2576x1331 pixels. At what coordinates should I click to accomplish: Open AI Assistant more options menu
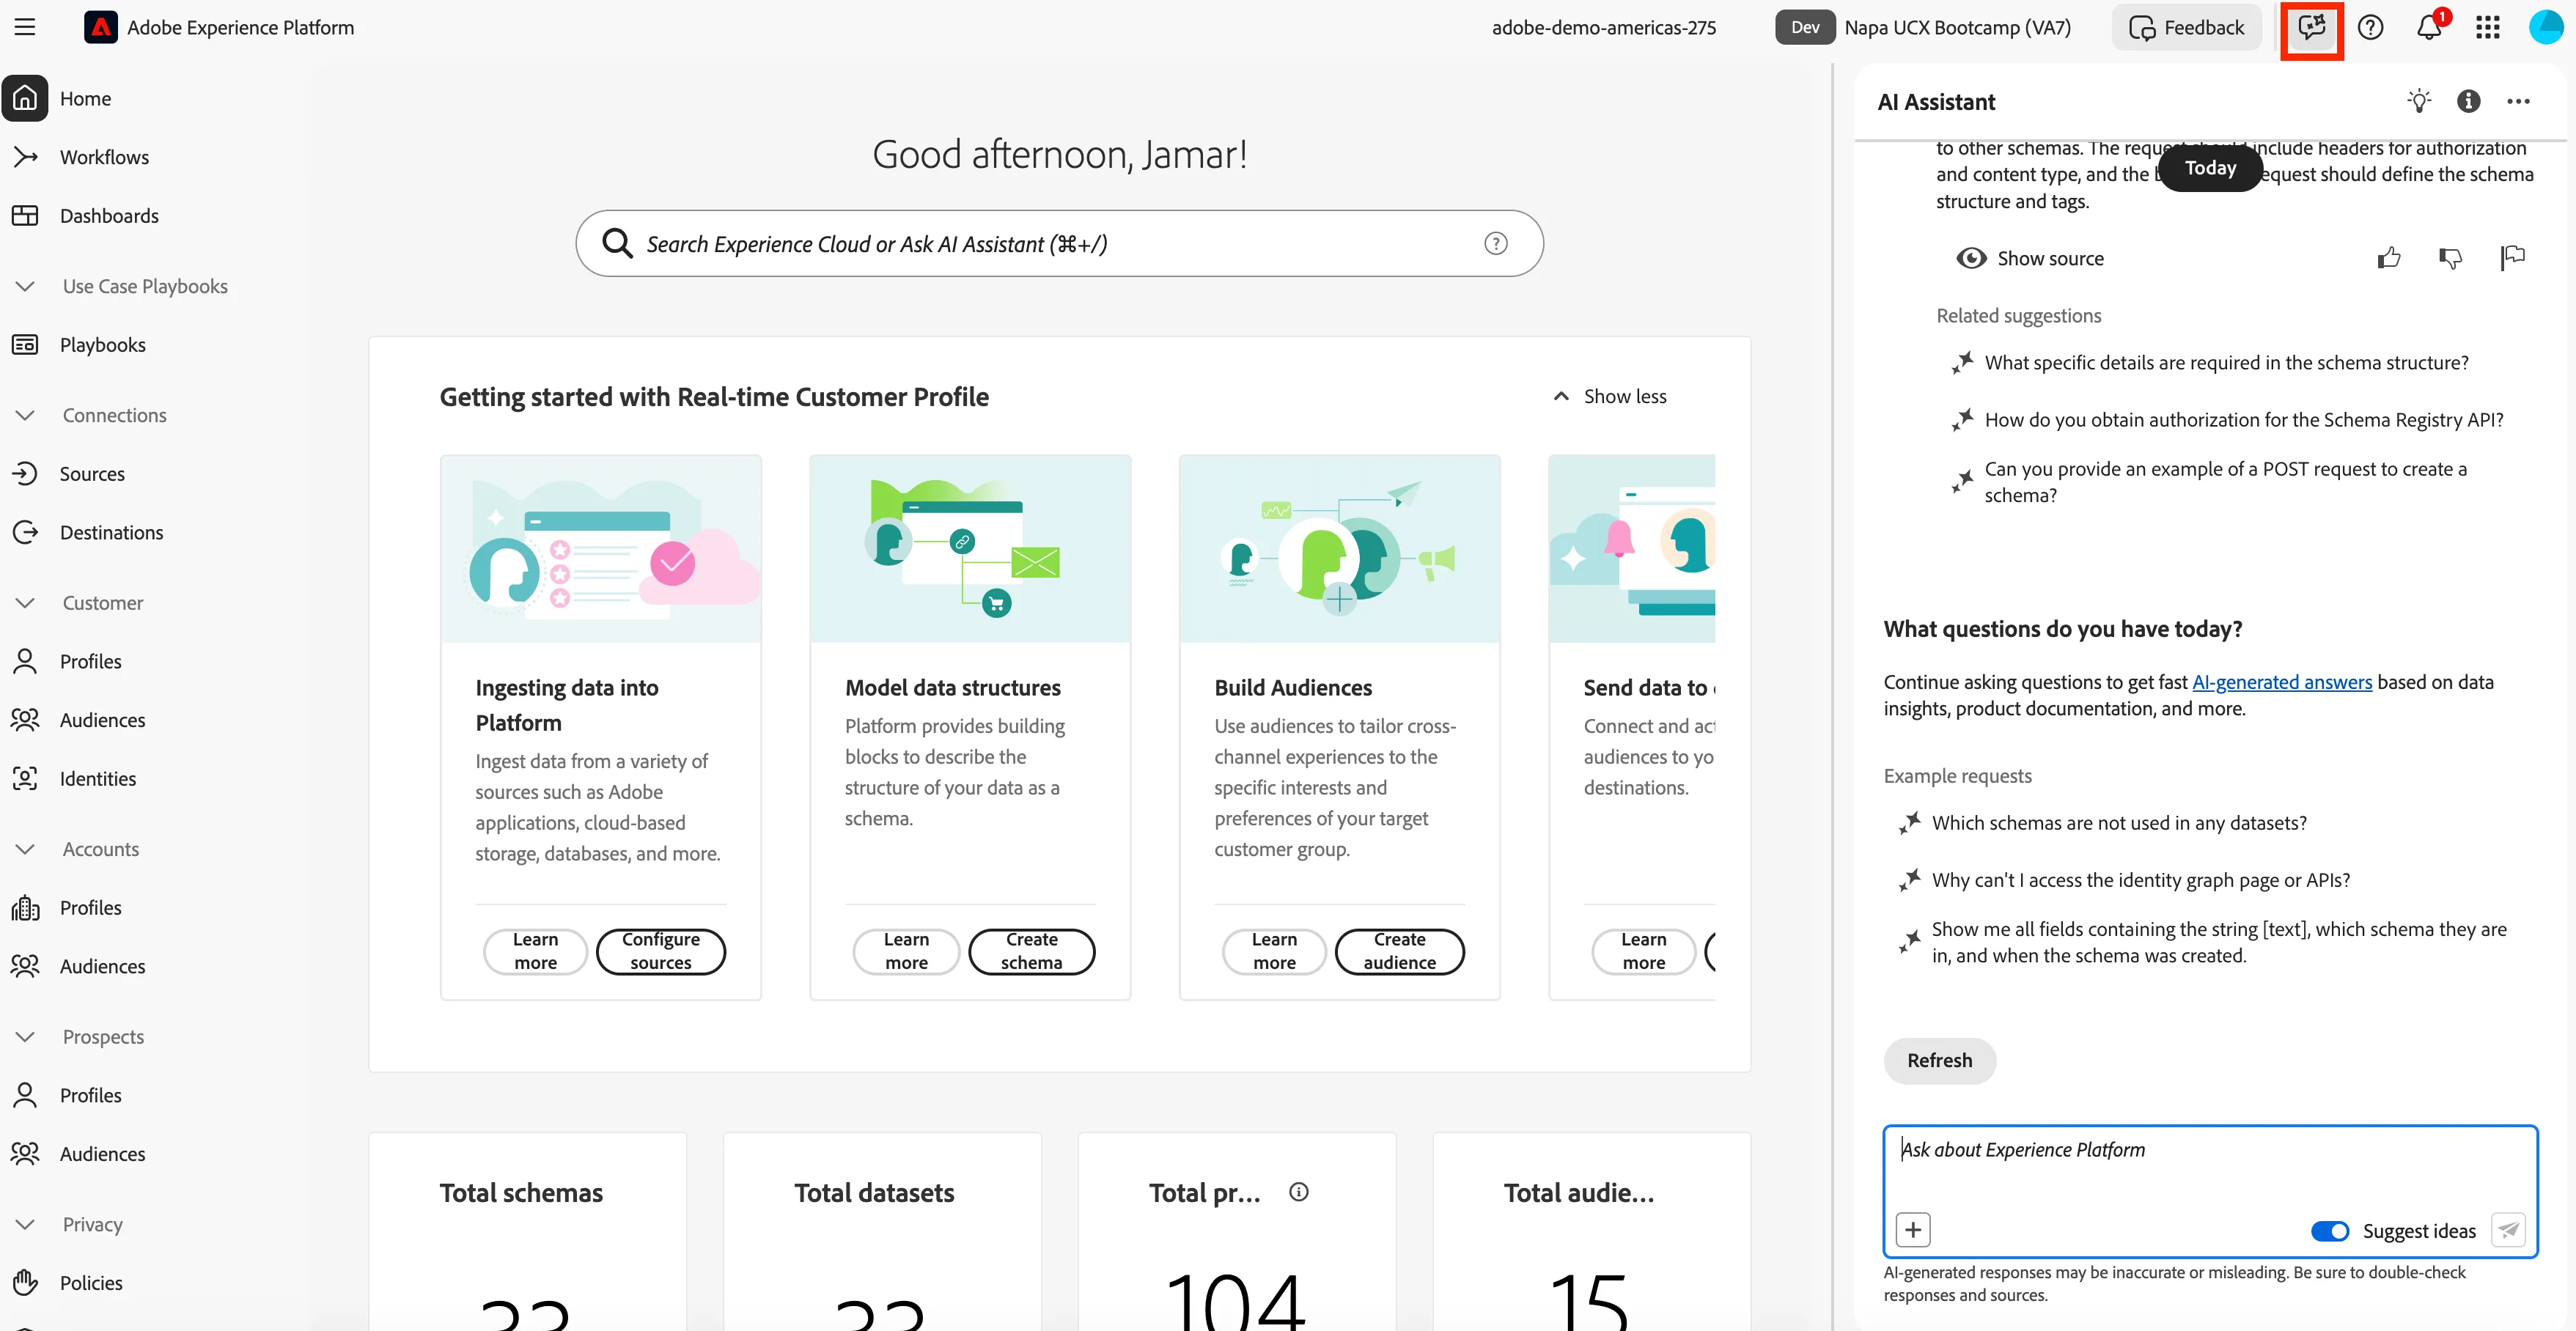(x=2518, y=101)
